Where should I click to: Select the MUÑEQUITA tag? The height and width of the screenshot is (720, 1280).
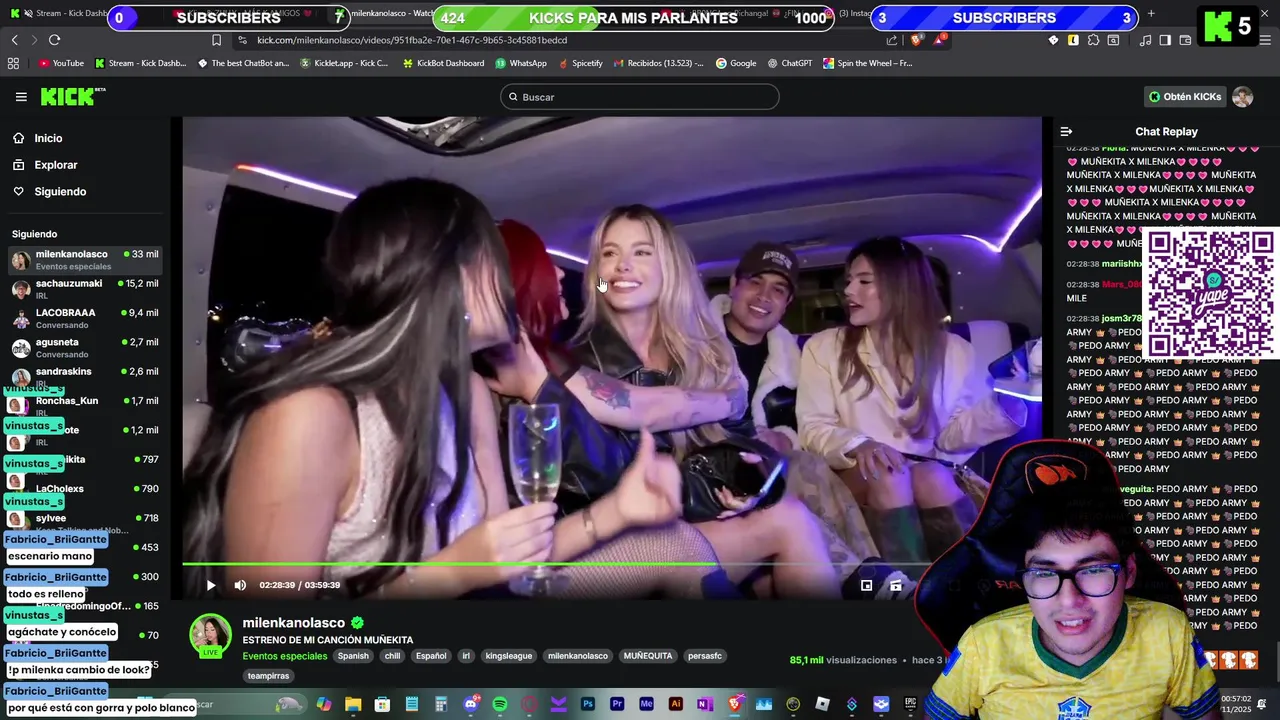point(648,656)
